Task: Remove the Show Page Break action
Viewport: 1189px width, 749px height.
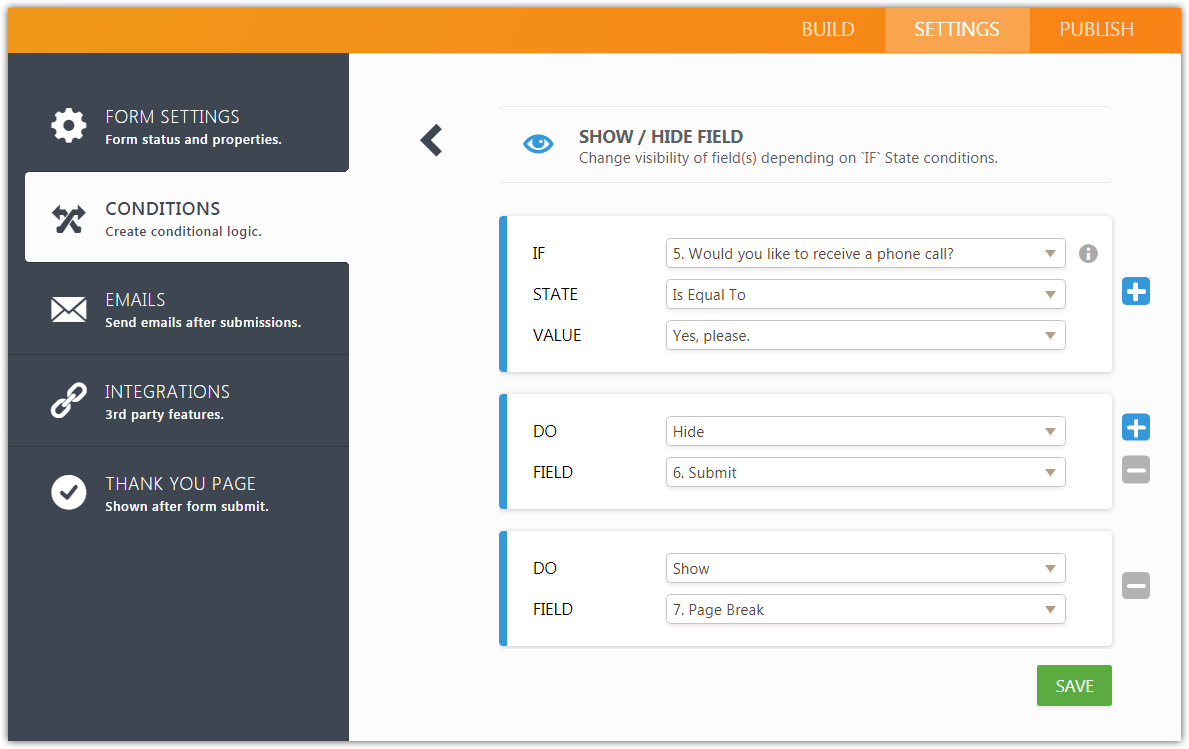Action: tap(1135, 586)
